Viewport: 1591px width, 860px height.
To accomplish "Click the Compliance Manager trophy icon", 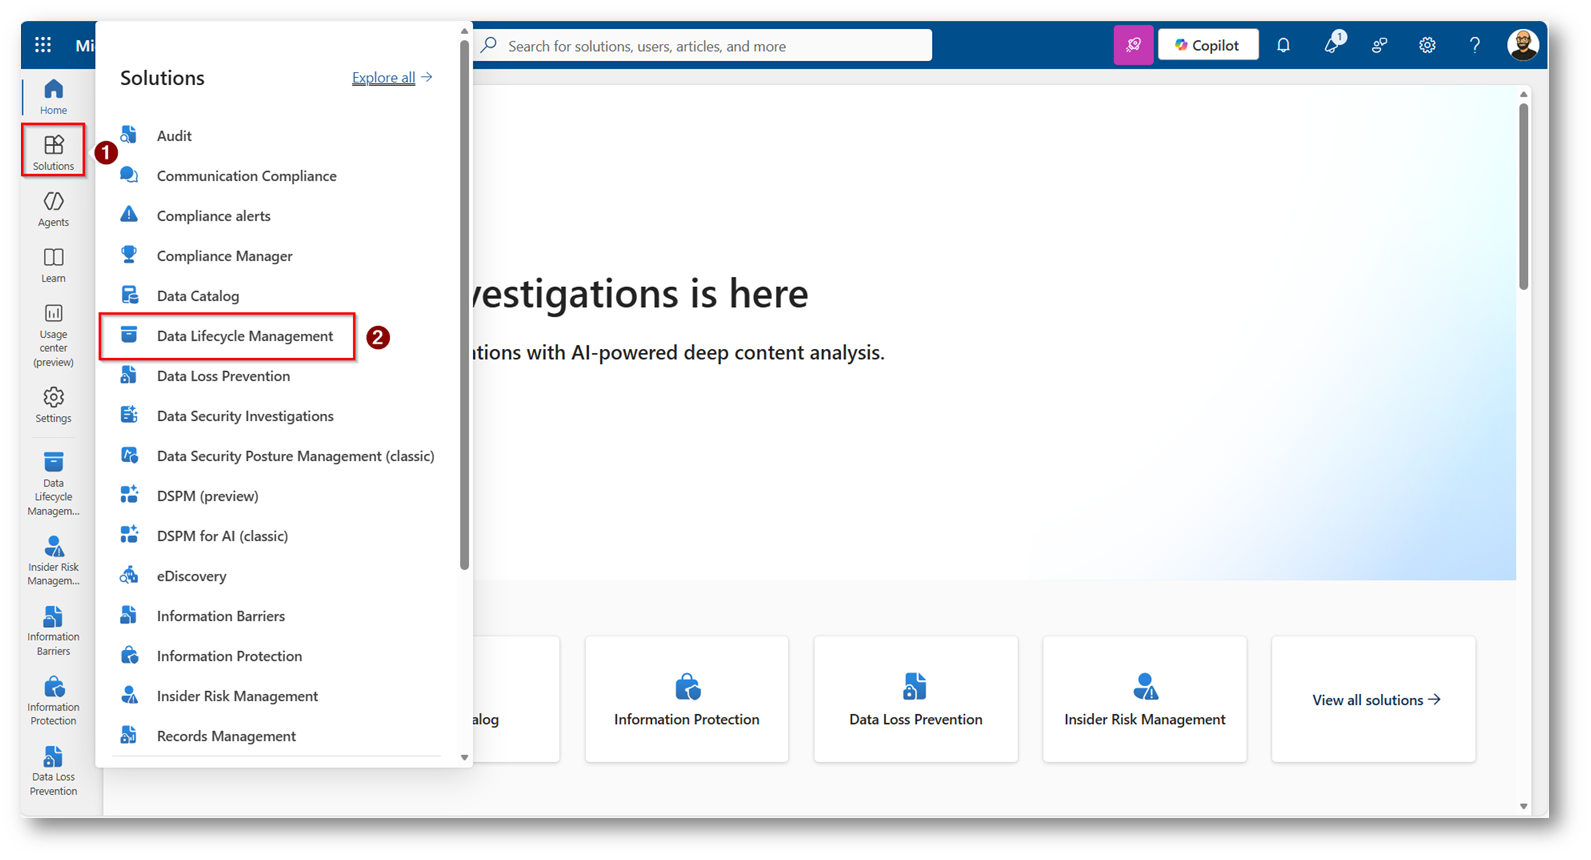I will [x=129, y=255].
